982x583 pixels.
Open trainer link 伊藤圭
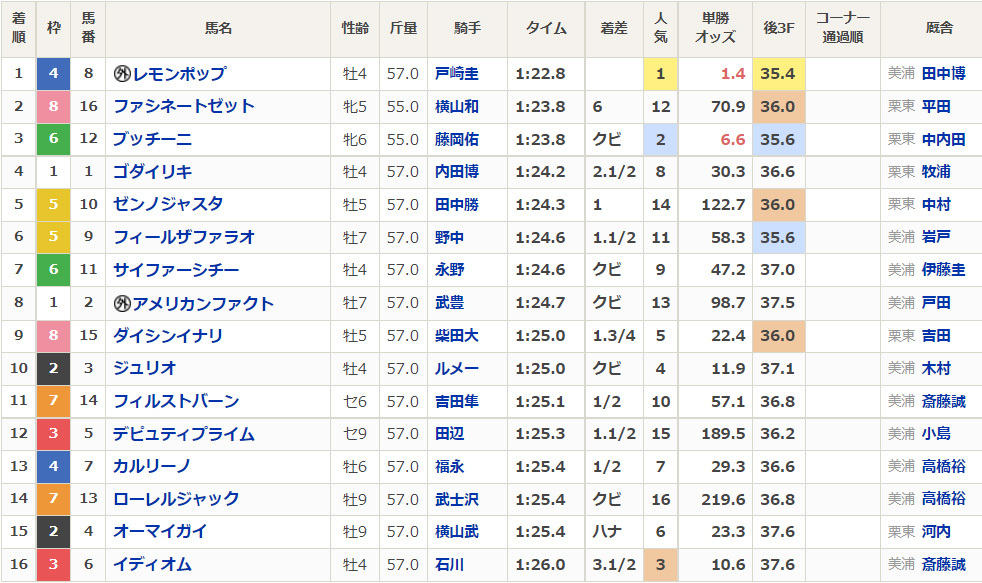pos(943,271)
